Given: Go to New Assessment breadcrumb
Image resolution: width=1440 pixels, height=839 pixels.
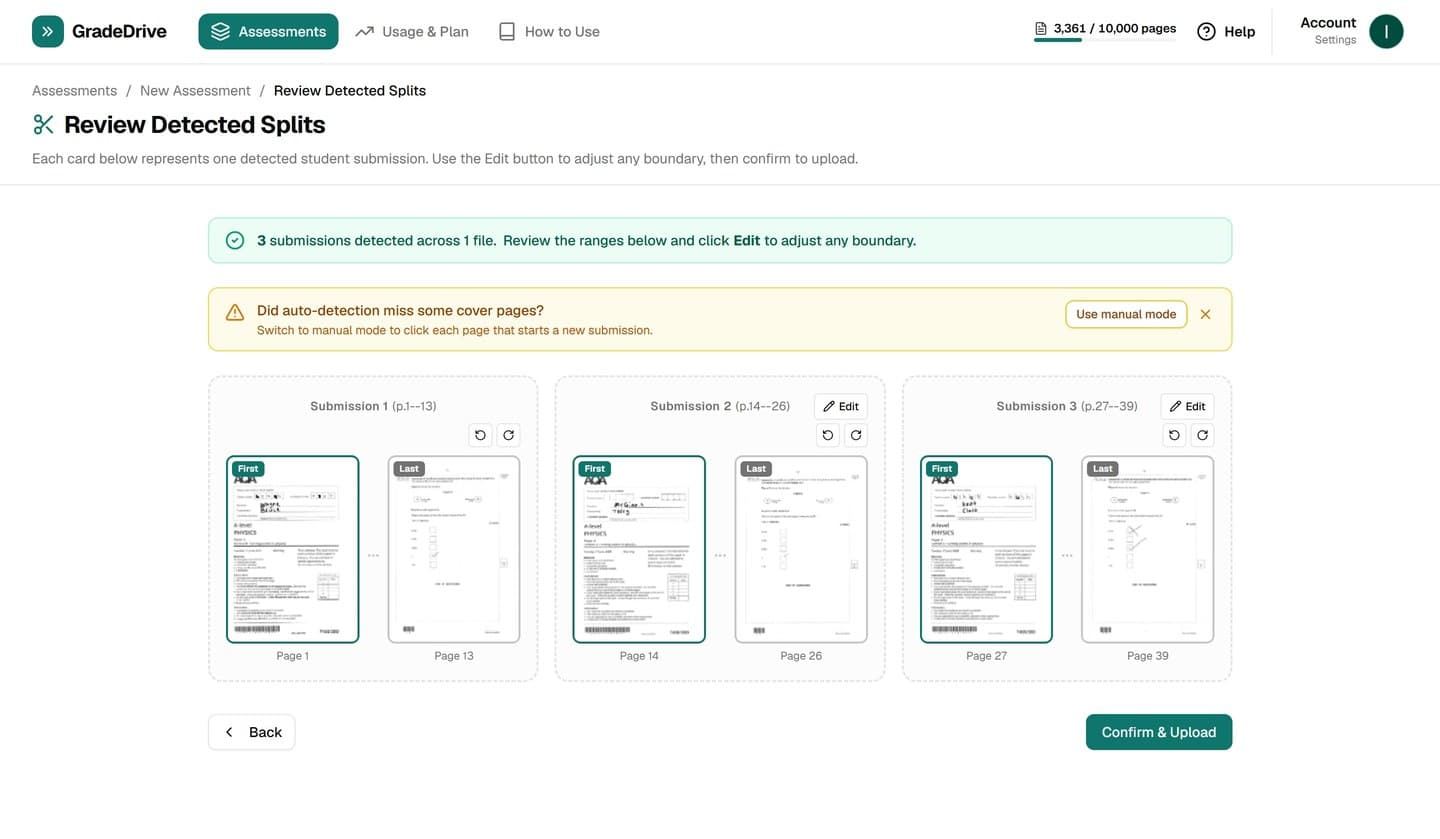Looking at the screenshot, I should pos(195,90).
